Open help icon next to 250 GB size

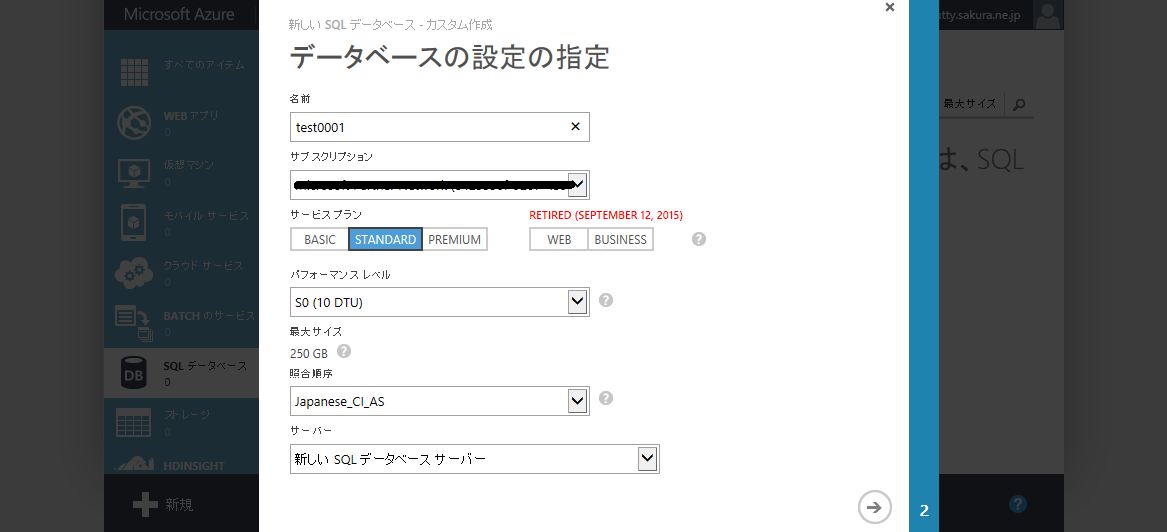[x=344, y=351]
